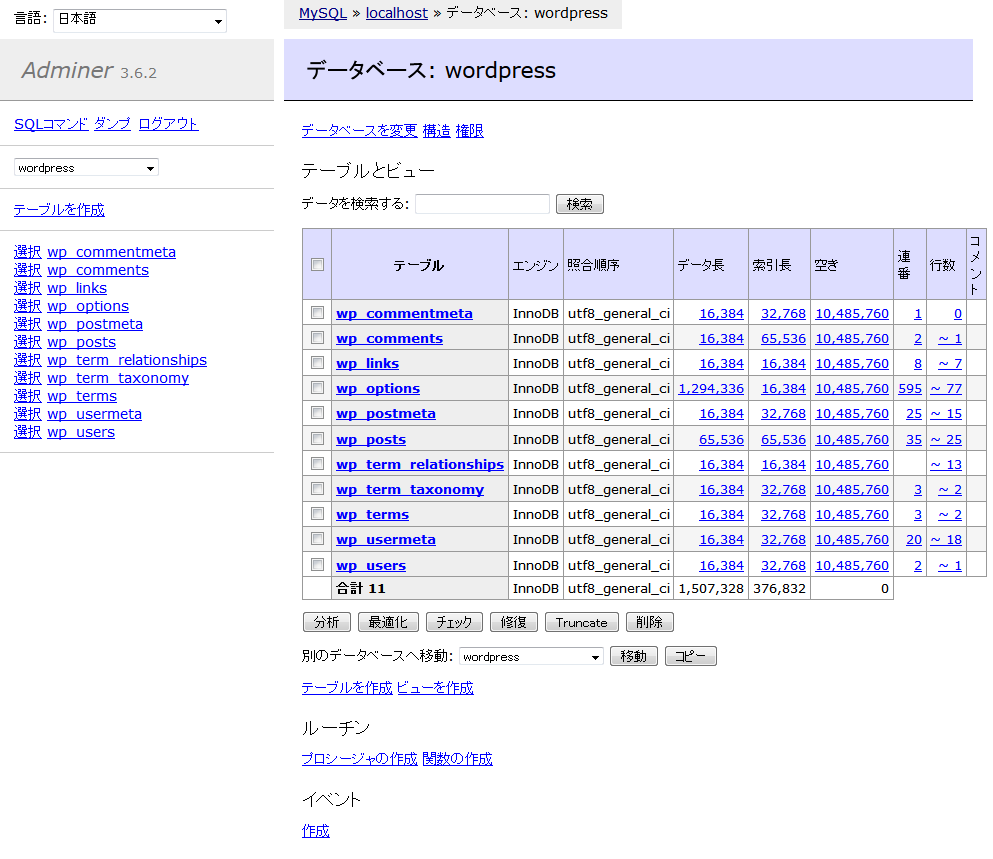Open the wordpress database selector in sidebar
This screenshot has height=859, width=993.
tap(86, 167)
